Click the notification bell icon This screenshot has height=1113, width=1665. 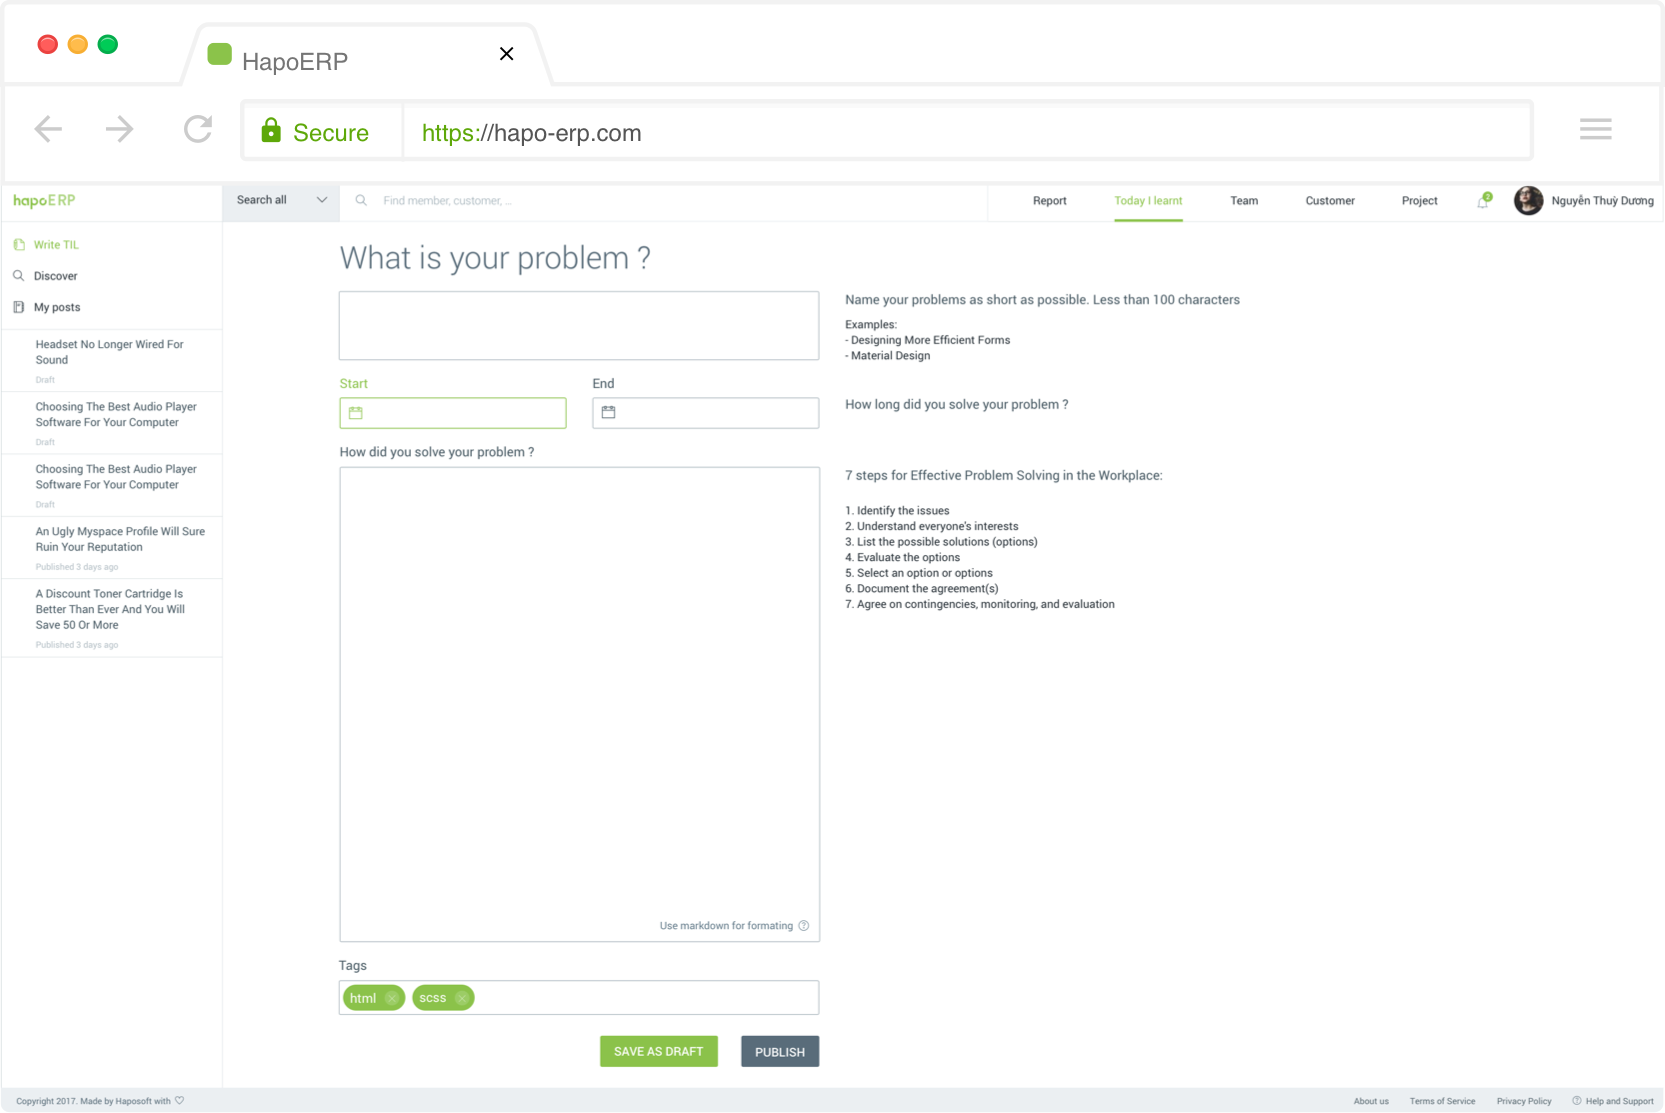point(1483,202)
